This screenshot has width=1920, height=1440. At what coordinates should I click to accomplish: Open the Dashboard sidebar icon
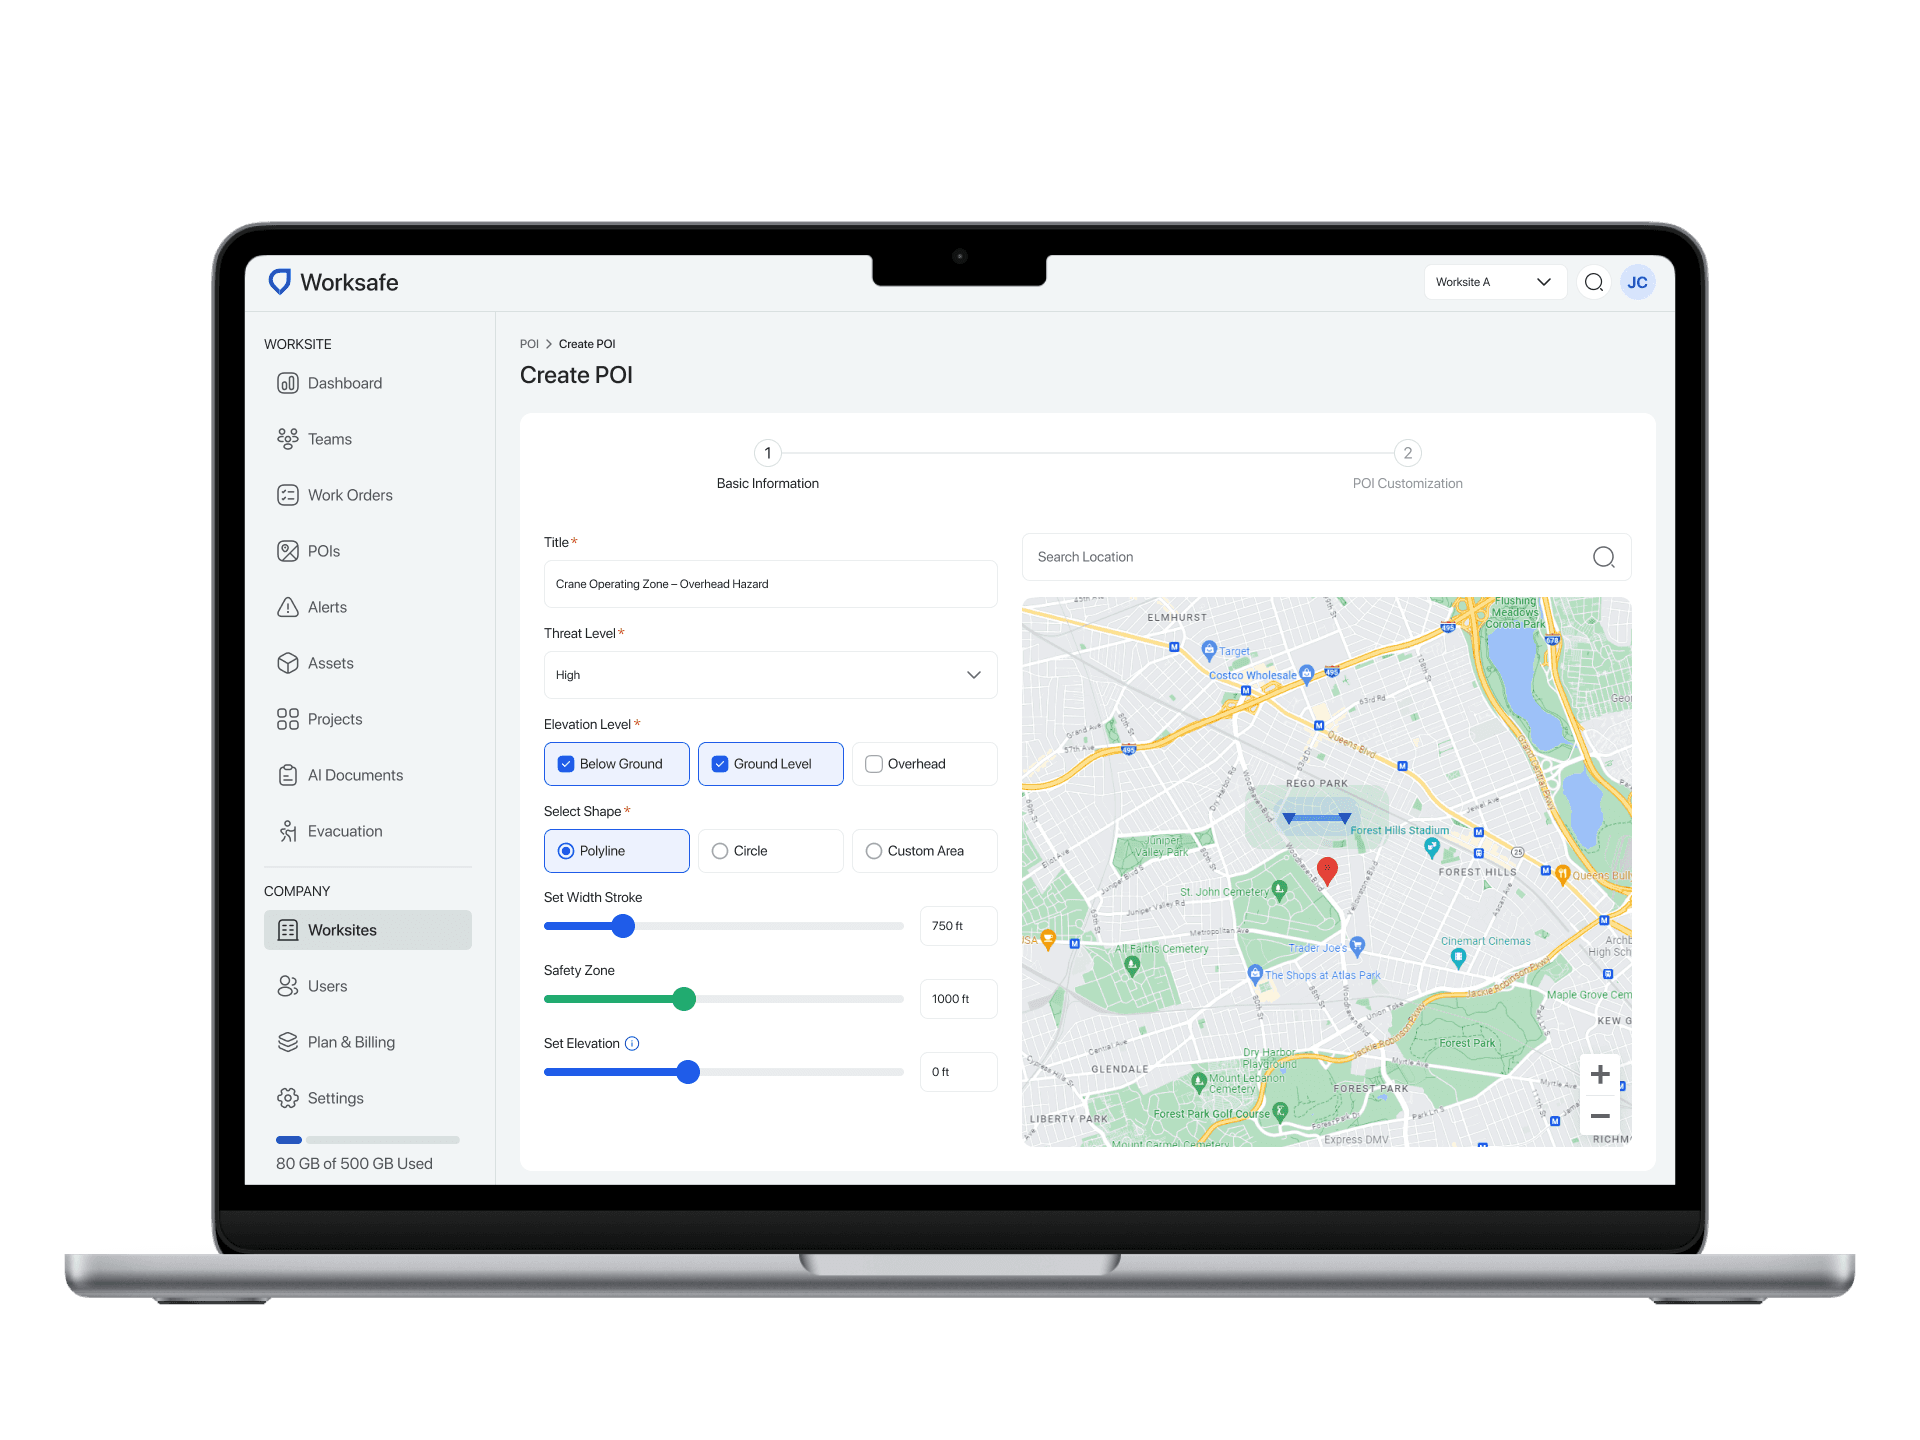coord(288,383)
